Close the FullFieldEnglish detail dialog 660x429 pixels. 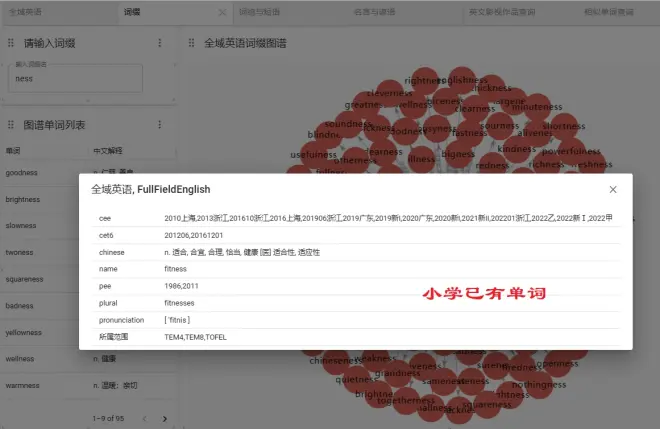613,189
